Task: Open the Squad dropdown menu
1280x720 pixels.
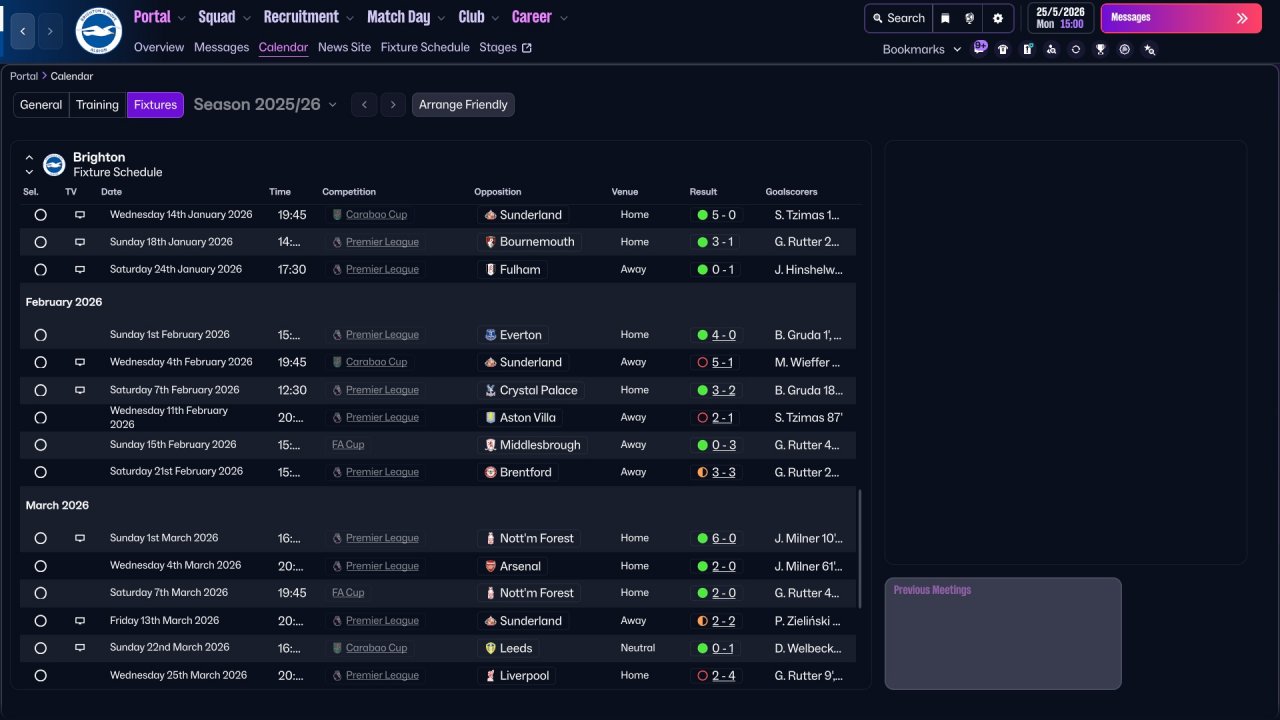Action: tap(225, 17)
